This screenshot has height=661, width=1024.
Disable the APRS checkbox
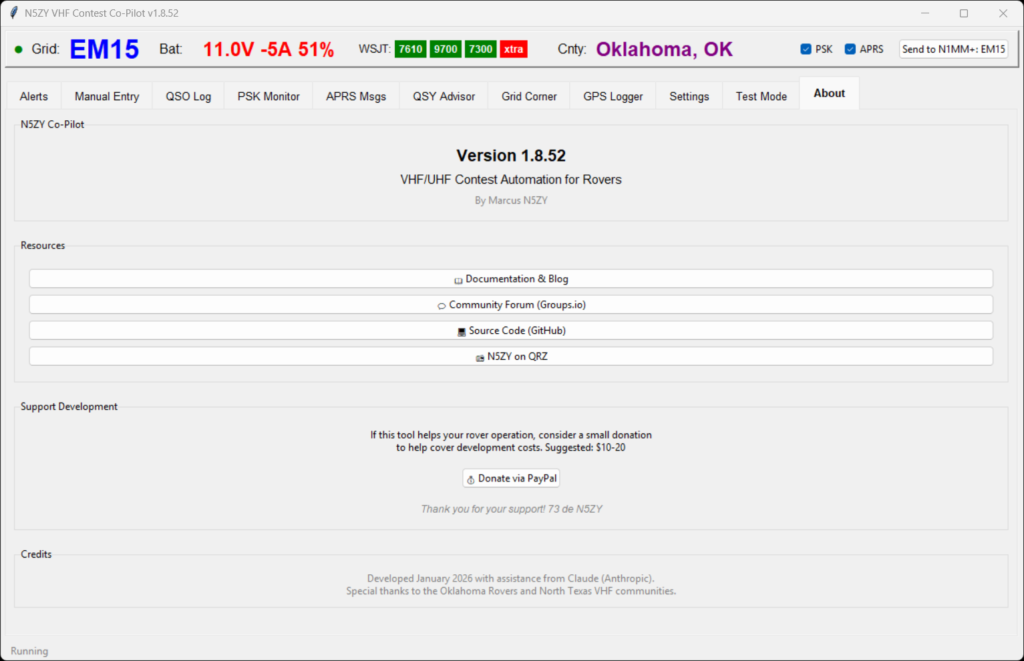(x=850, y=49)
